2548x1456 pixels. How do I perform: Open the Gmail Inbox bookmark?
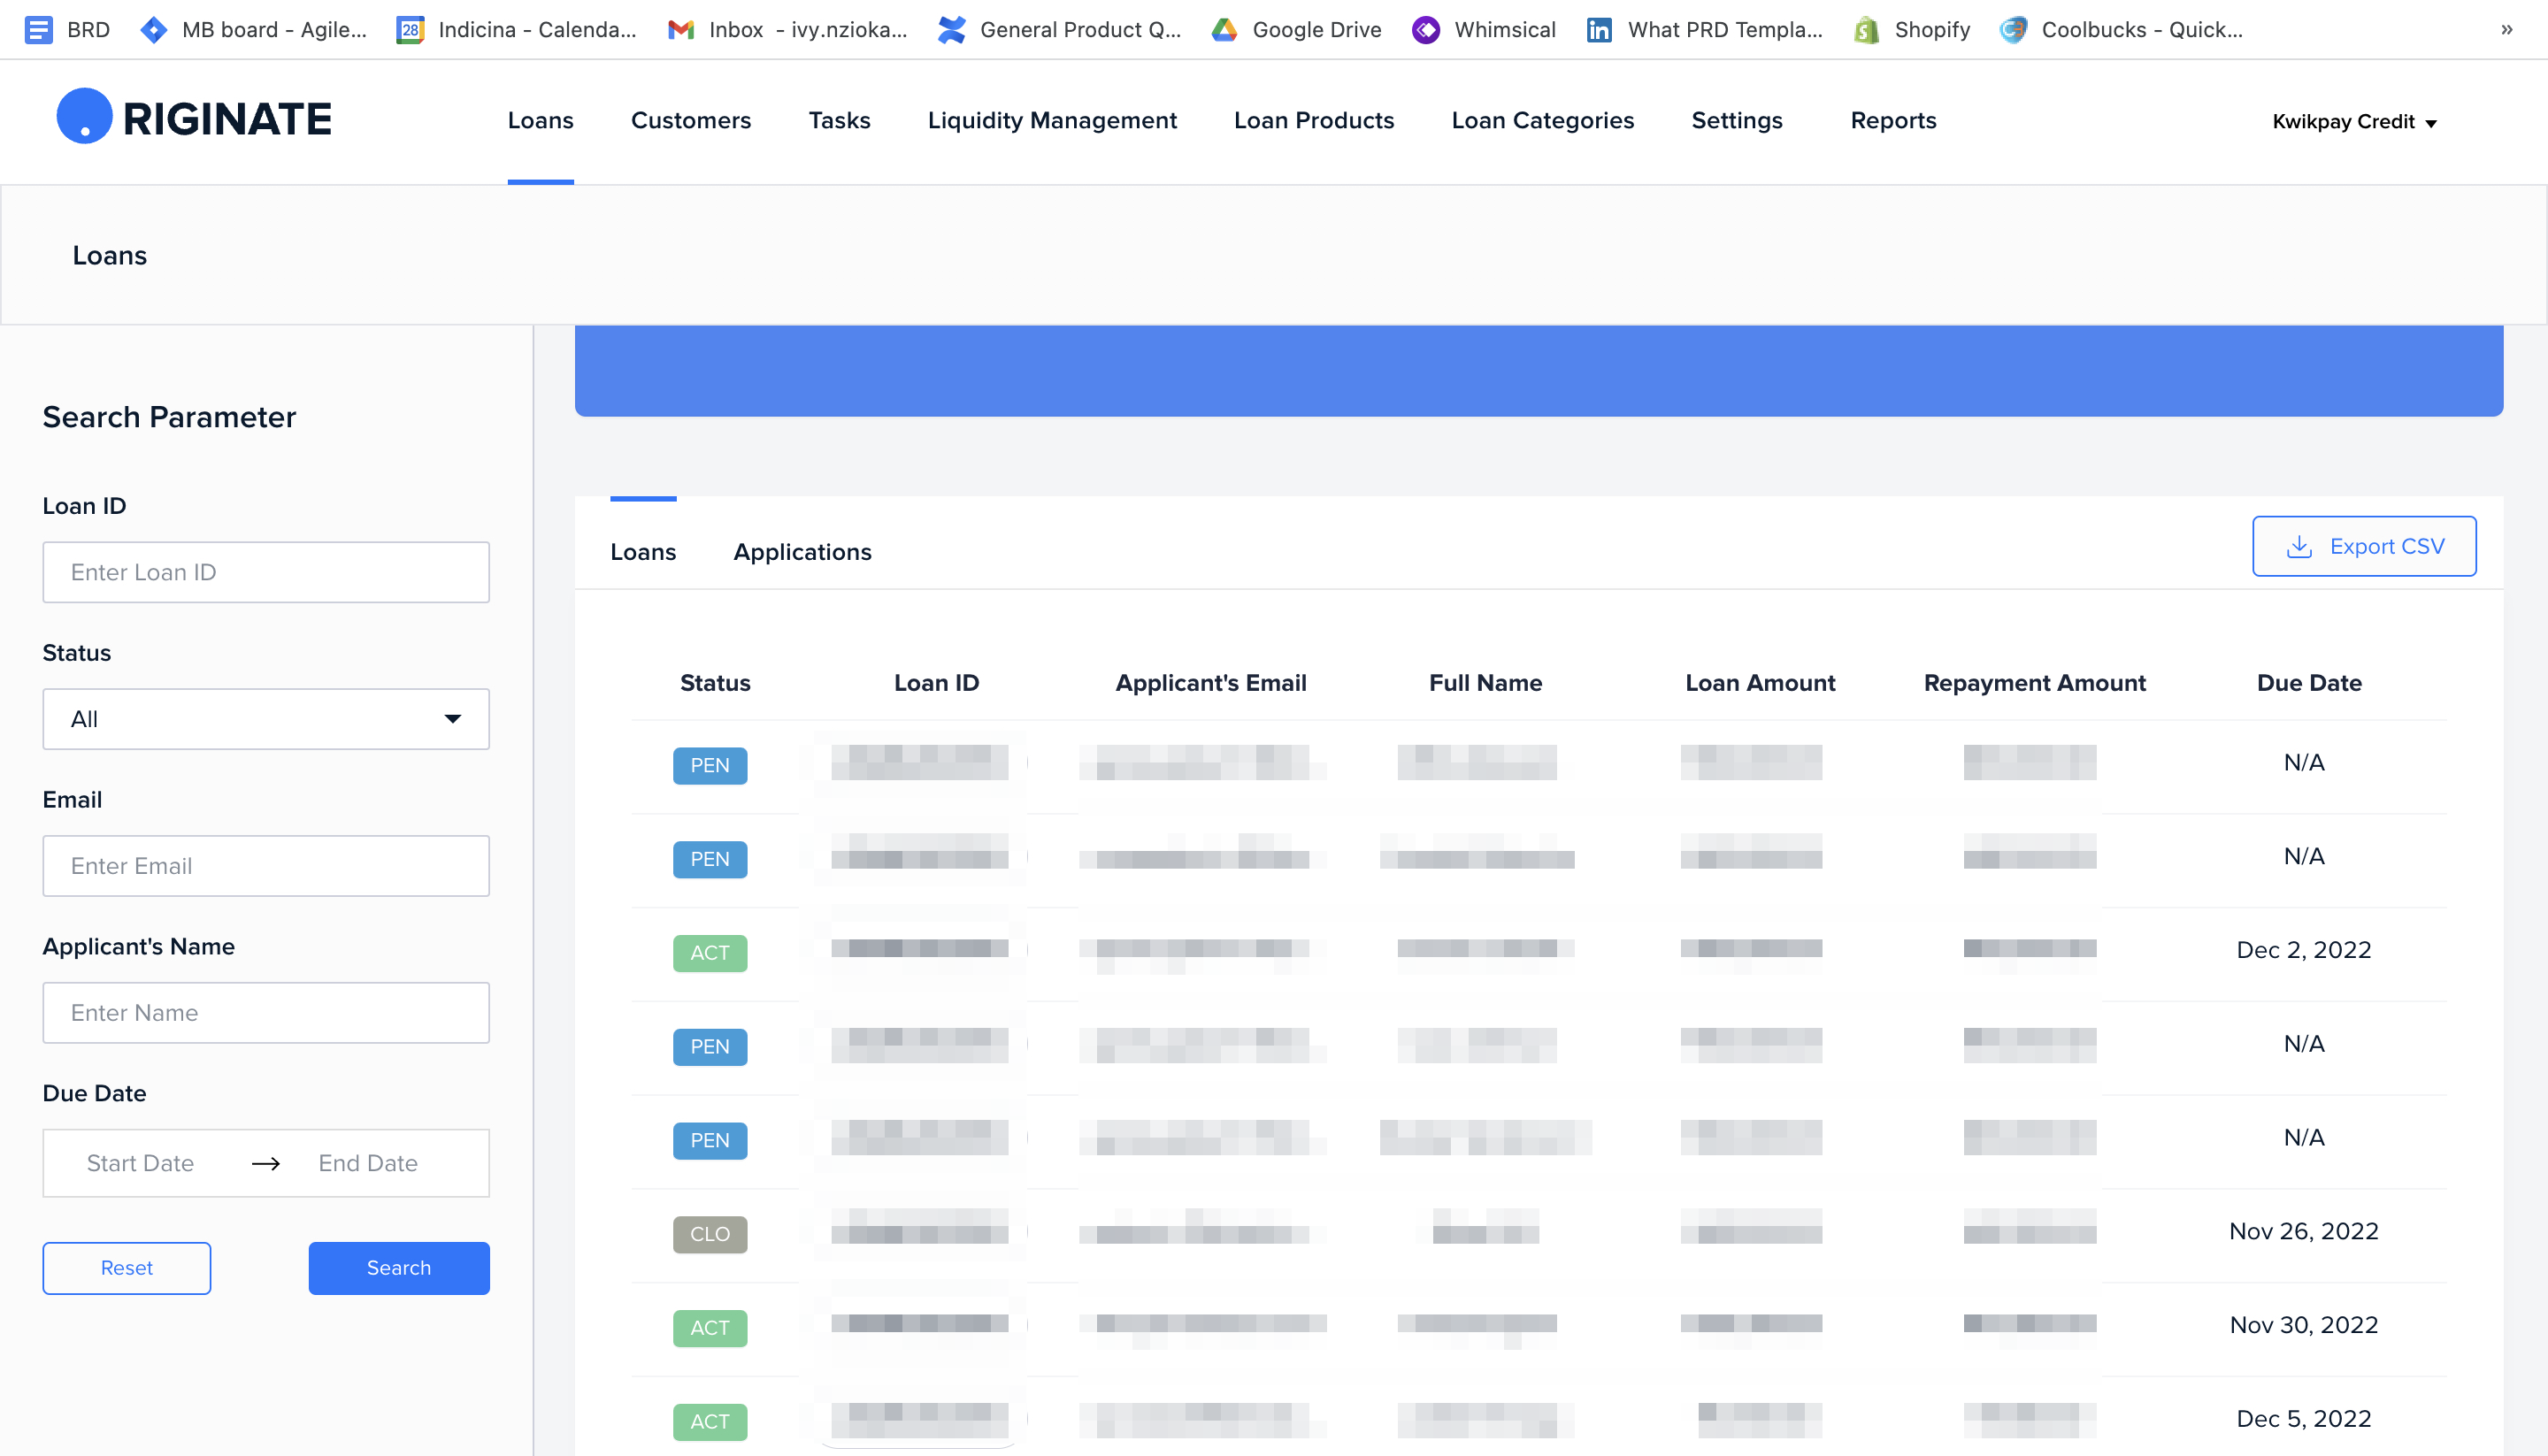(x=787, y=30)
